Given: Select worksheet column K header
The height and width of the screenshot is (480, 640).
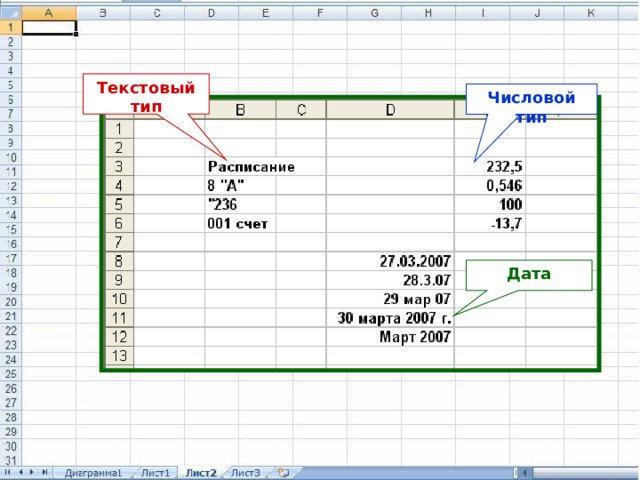Looking at the screenshot, I should click(x=591, y=13).
